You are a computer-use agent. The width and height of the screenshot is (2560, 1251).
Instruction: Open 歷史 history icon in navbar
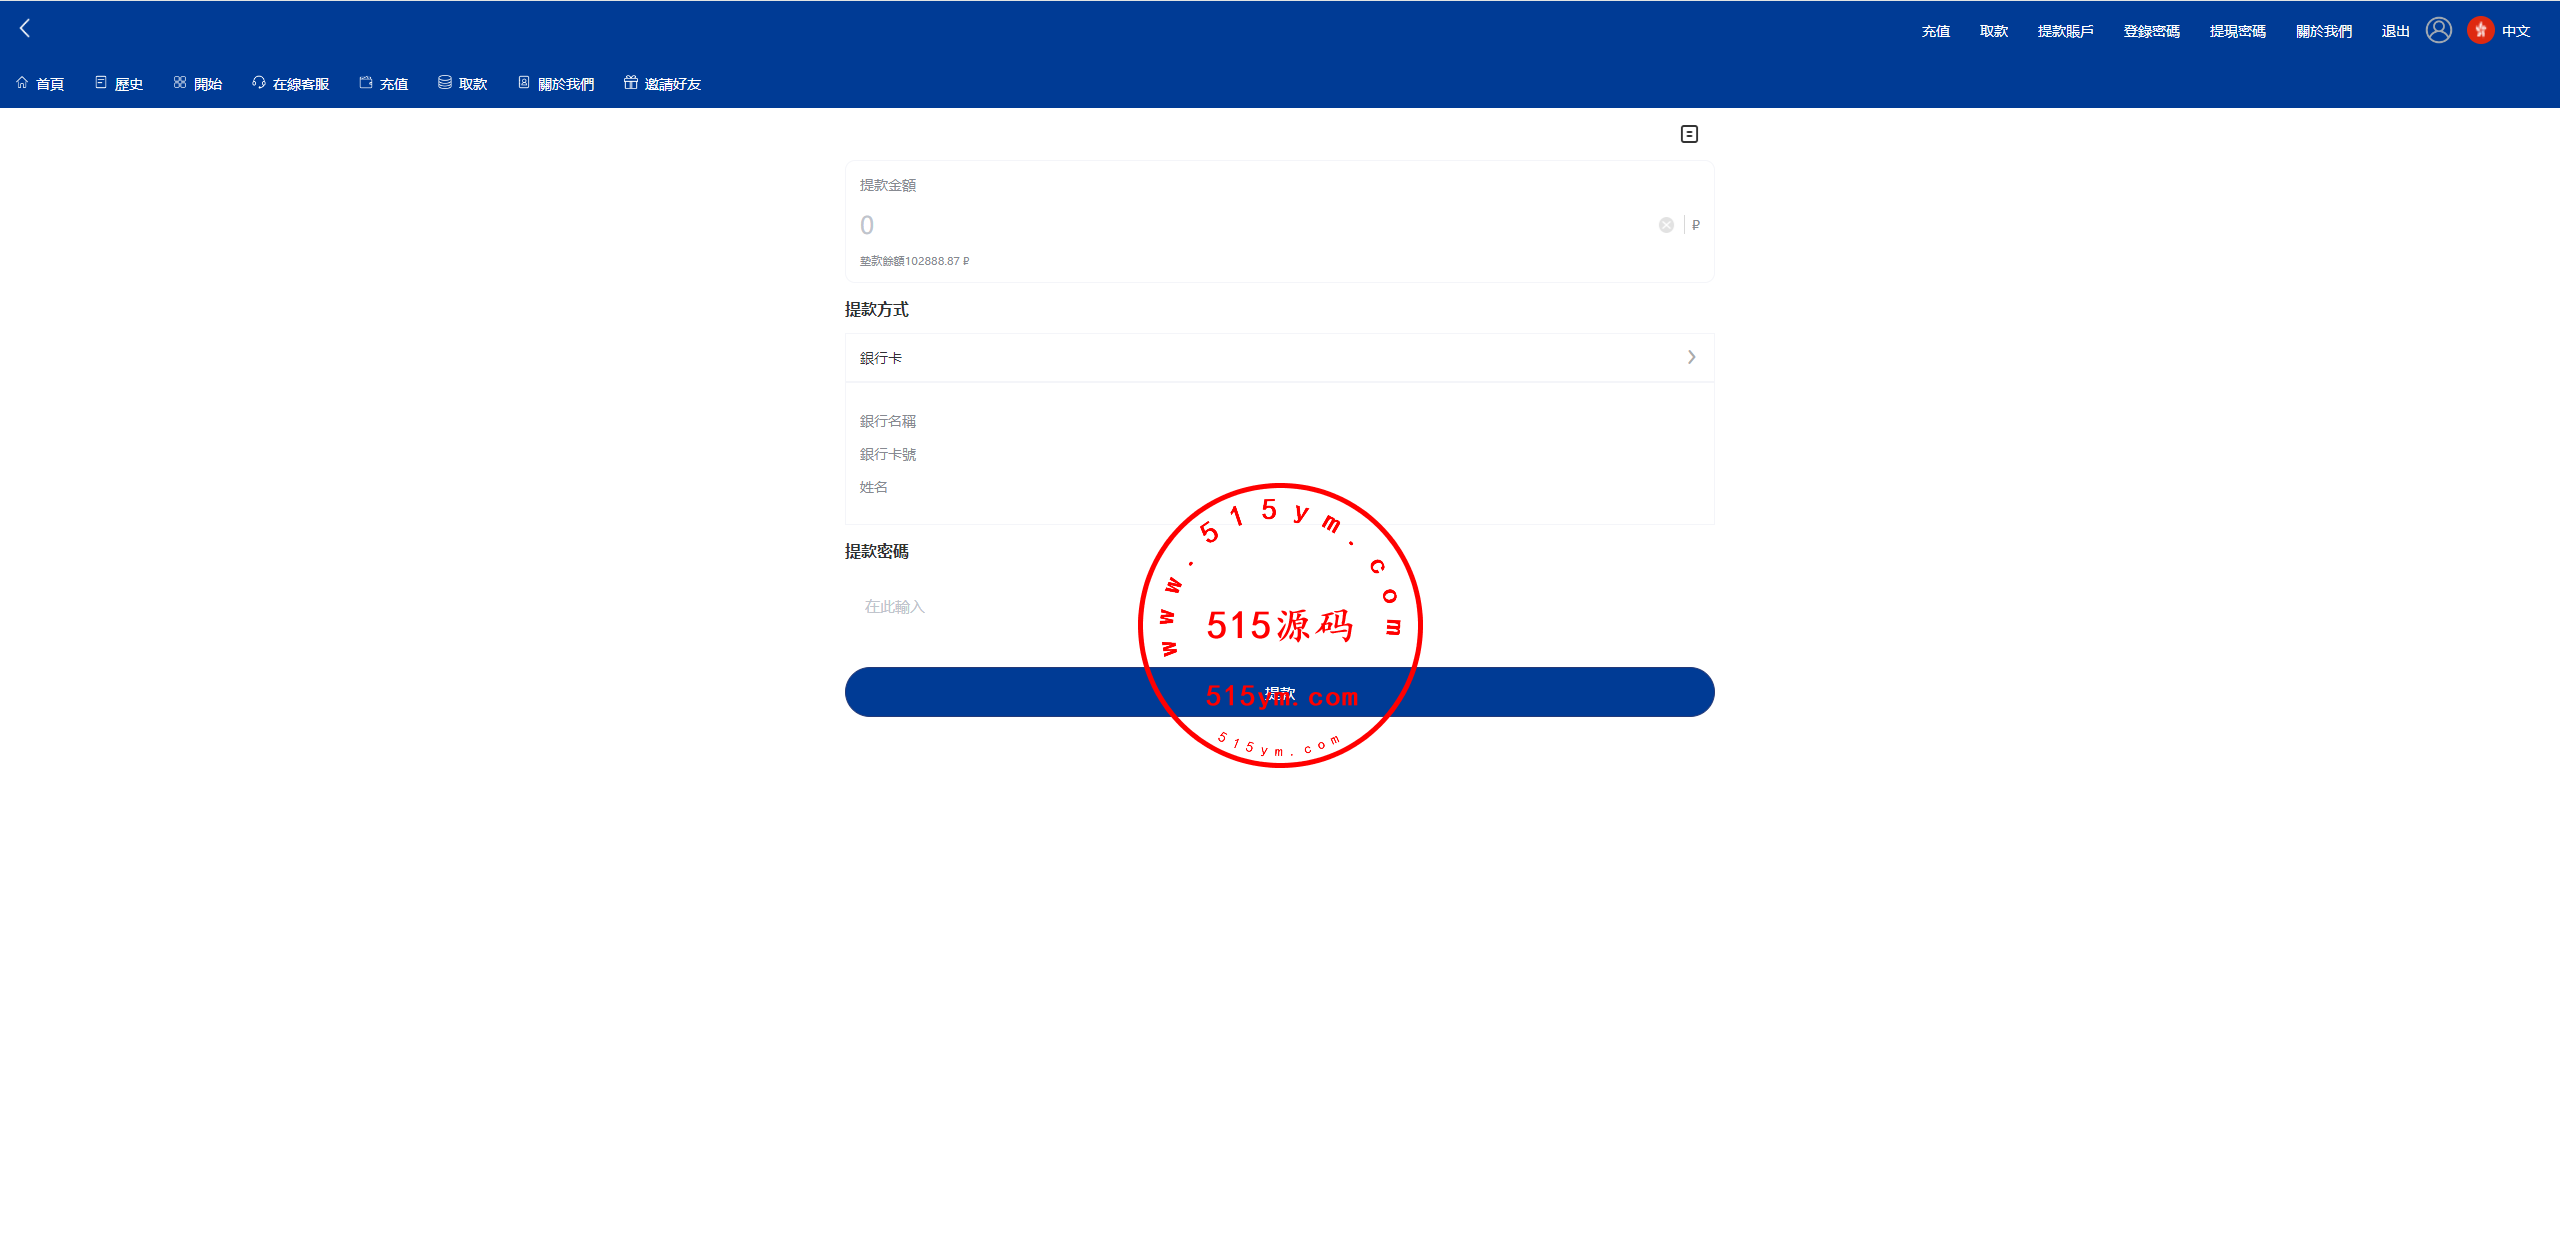click(x=101, y=83)
